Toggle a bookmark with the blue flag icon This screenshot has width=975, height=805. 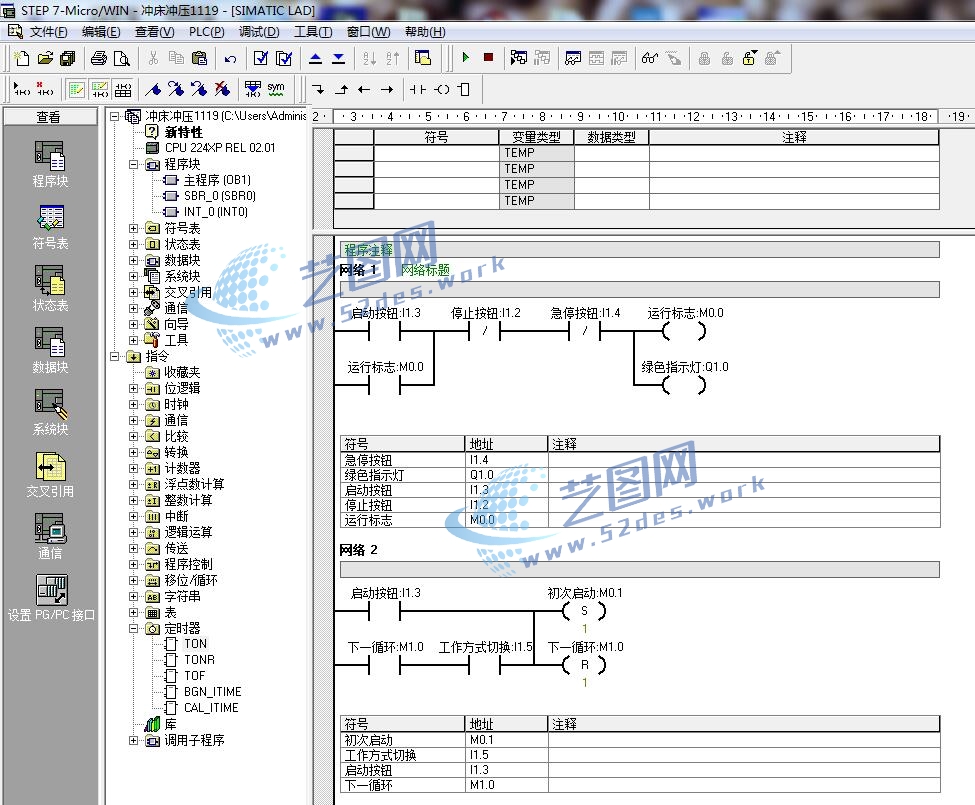153,90
